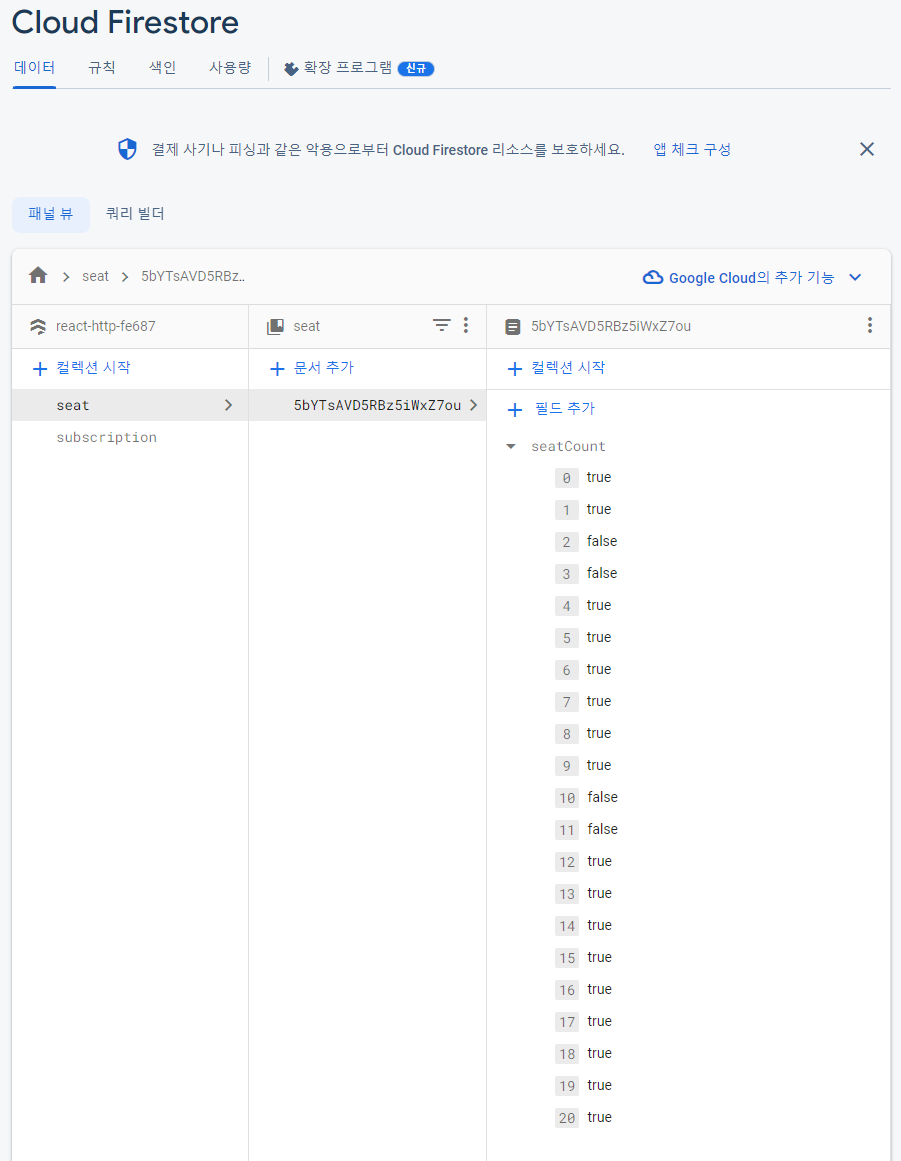Screen dimensions: 901x1161
Task: Click the filter icon in seat collection
Action: [441, 325]
